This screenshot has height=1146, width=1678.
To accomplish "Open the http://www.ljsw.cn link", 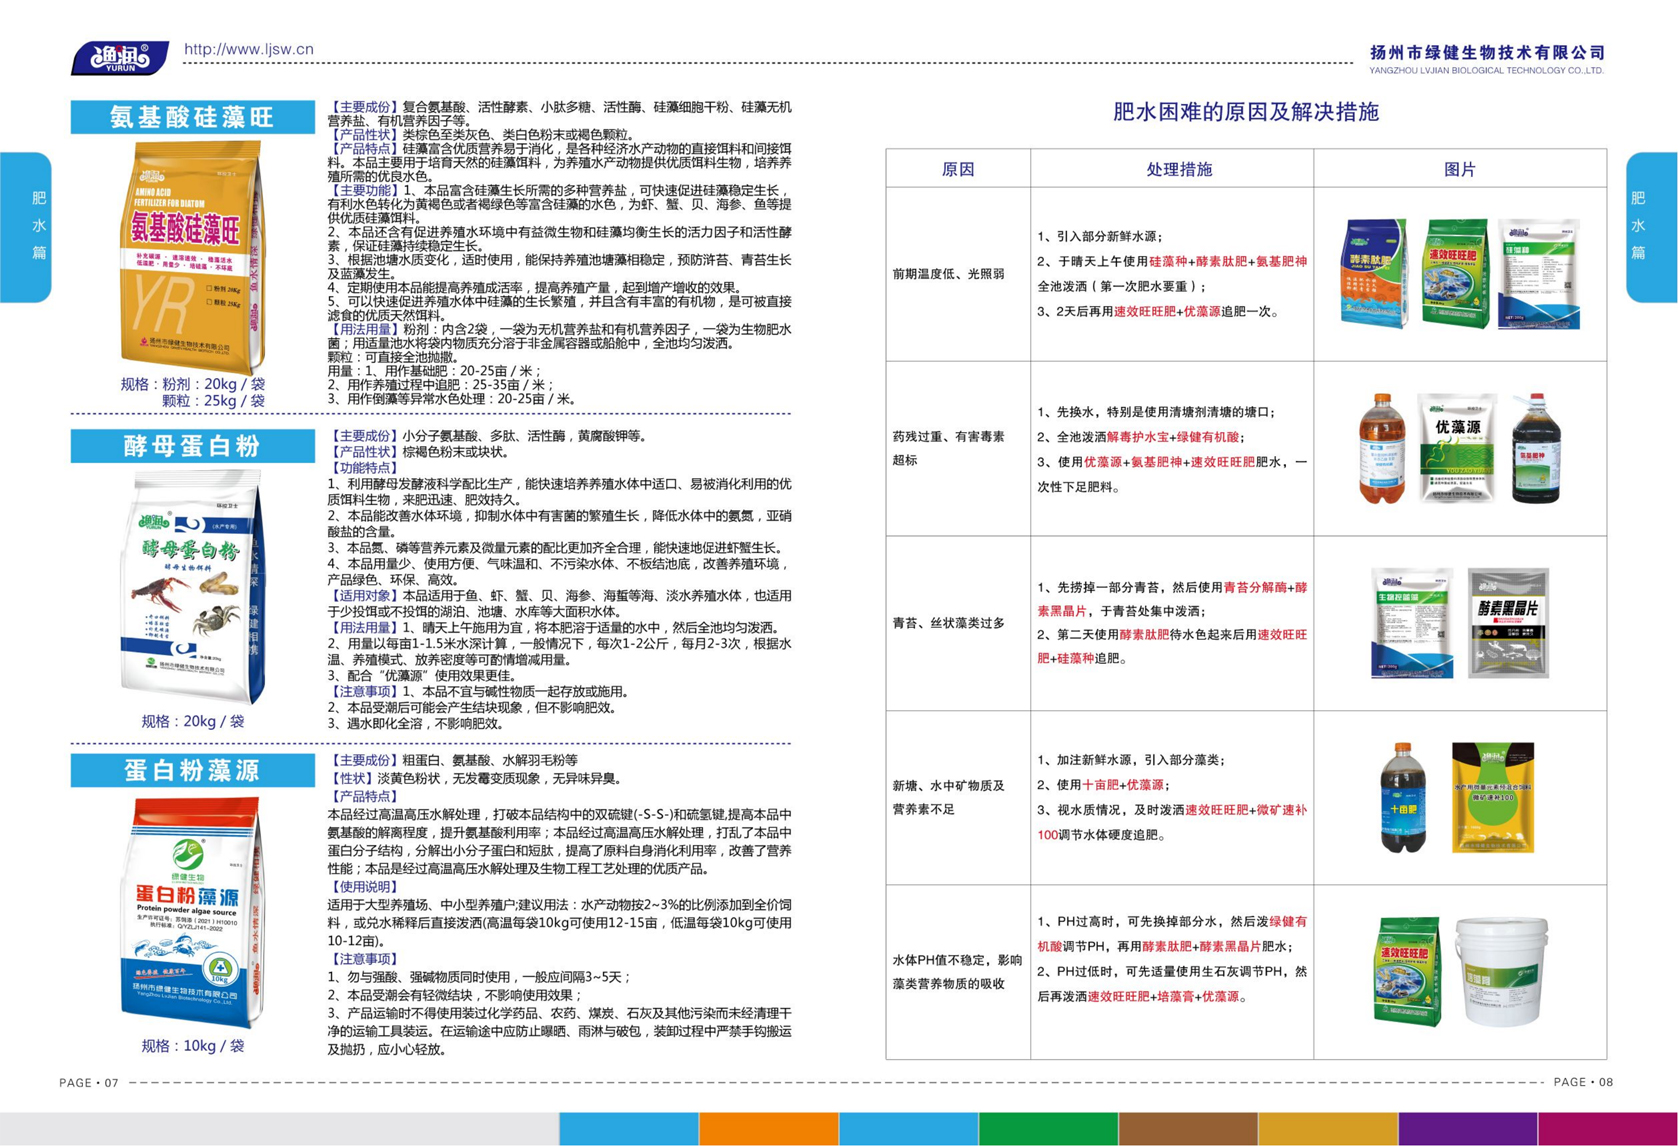I will [x=249, y=49].
